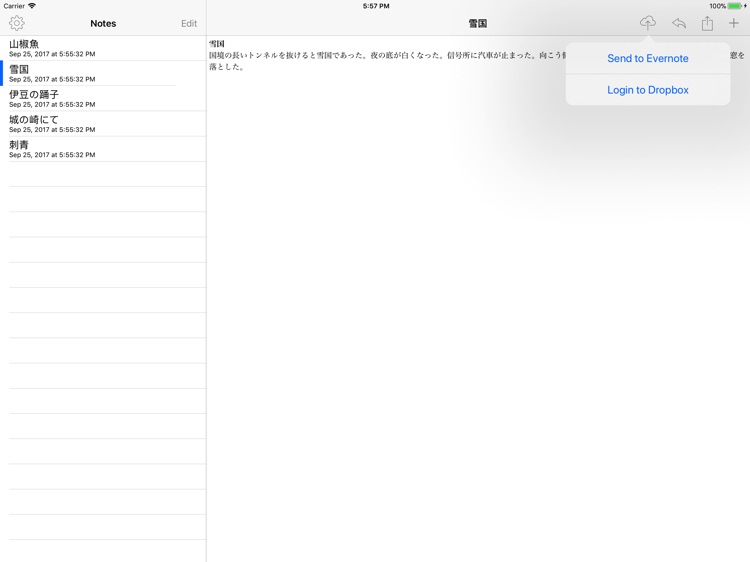
Task: Open the 城の崎にて note
Action: point(100,124)
